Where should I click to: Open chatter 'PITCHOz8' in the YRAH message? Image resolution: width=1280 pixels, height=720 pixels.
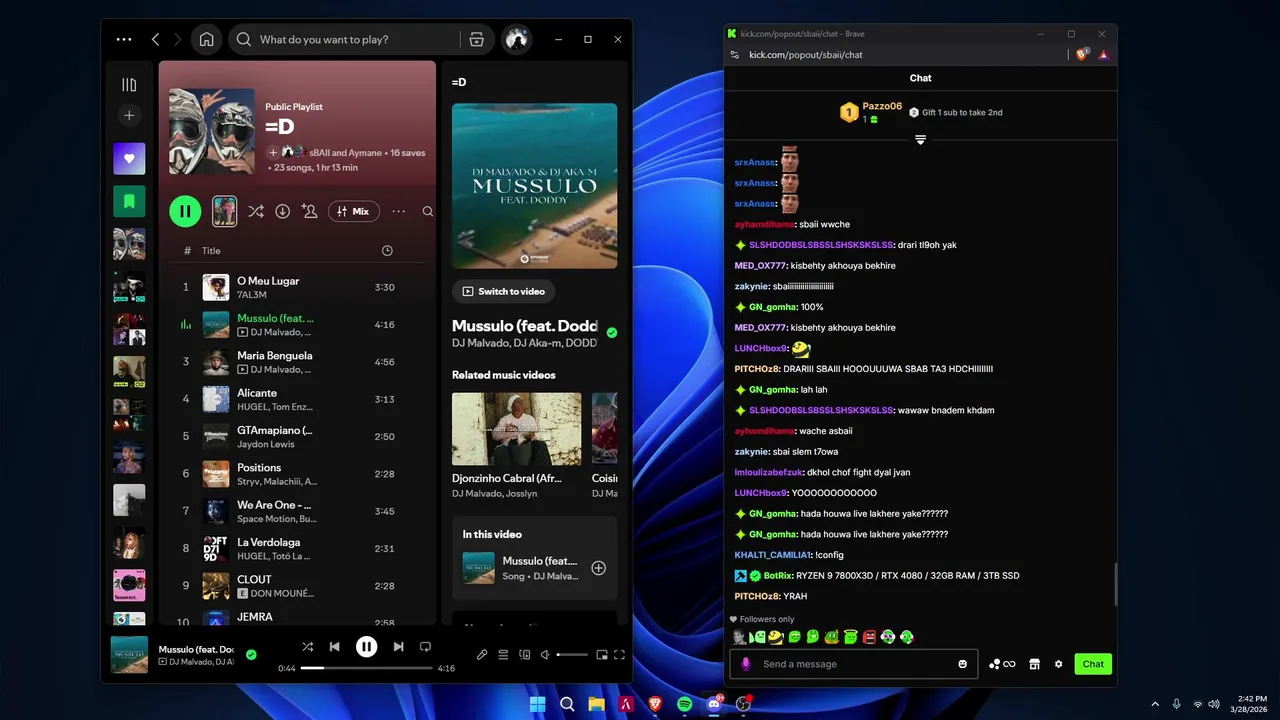(755, 596)
